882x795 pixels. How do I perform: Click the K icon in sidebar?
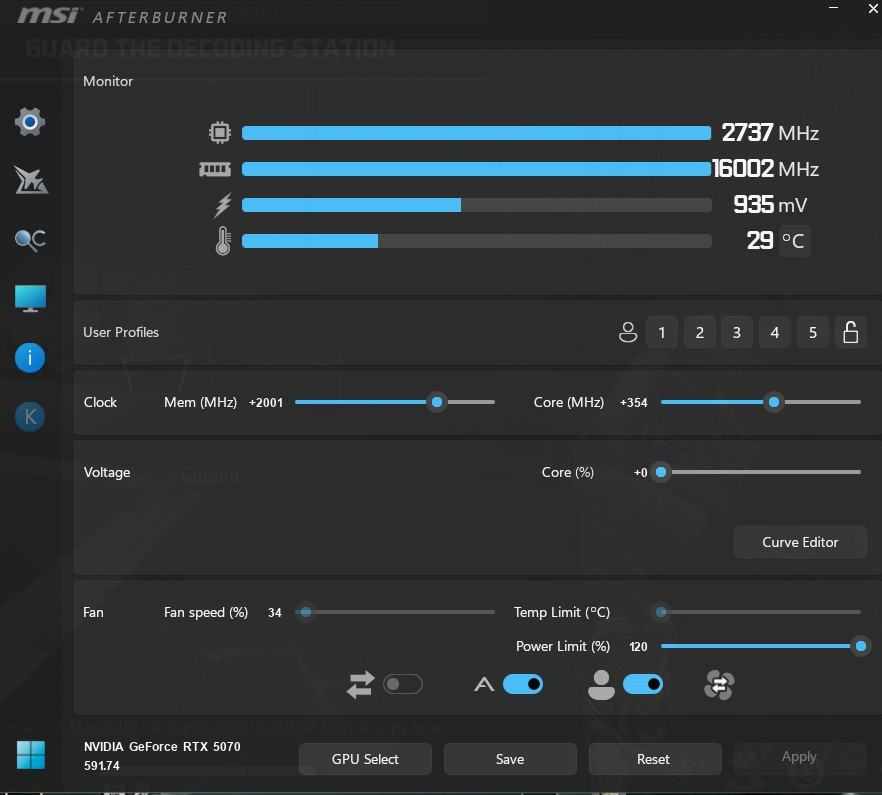tap(30, 417)
